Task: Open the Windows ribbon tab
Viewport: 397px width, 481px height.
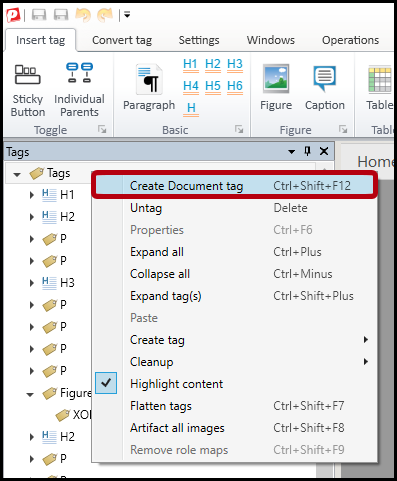Action: pos(271,40)
